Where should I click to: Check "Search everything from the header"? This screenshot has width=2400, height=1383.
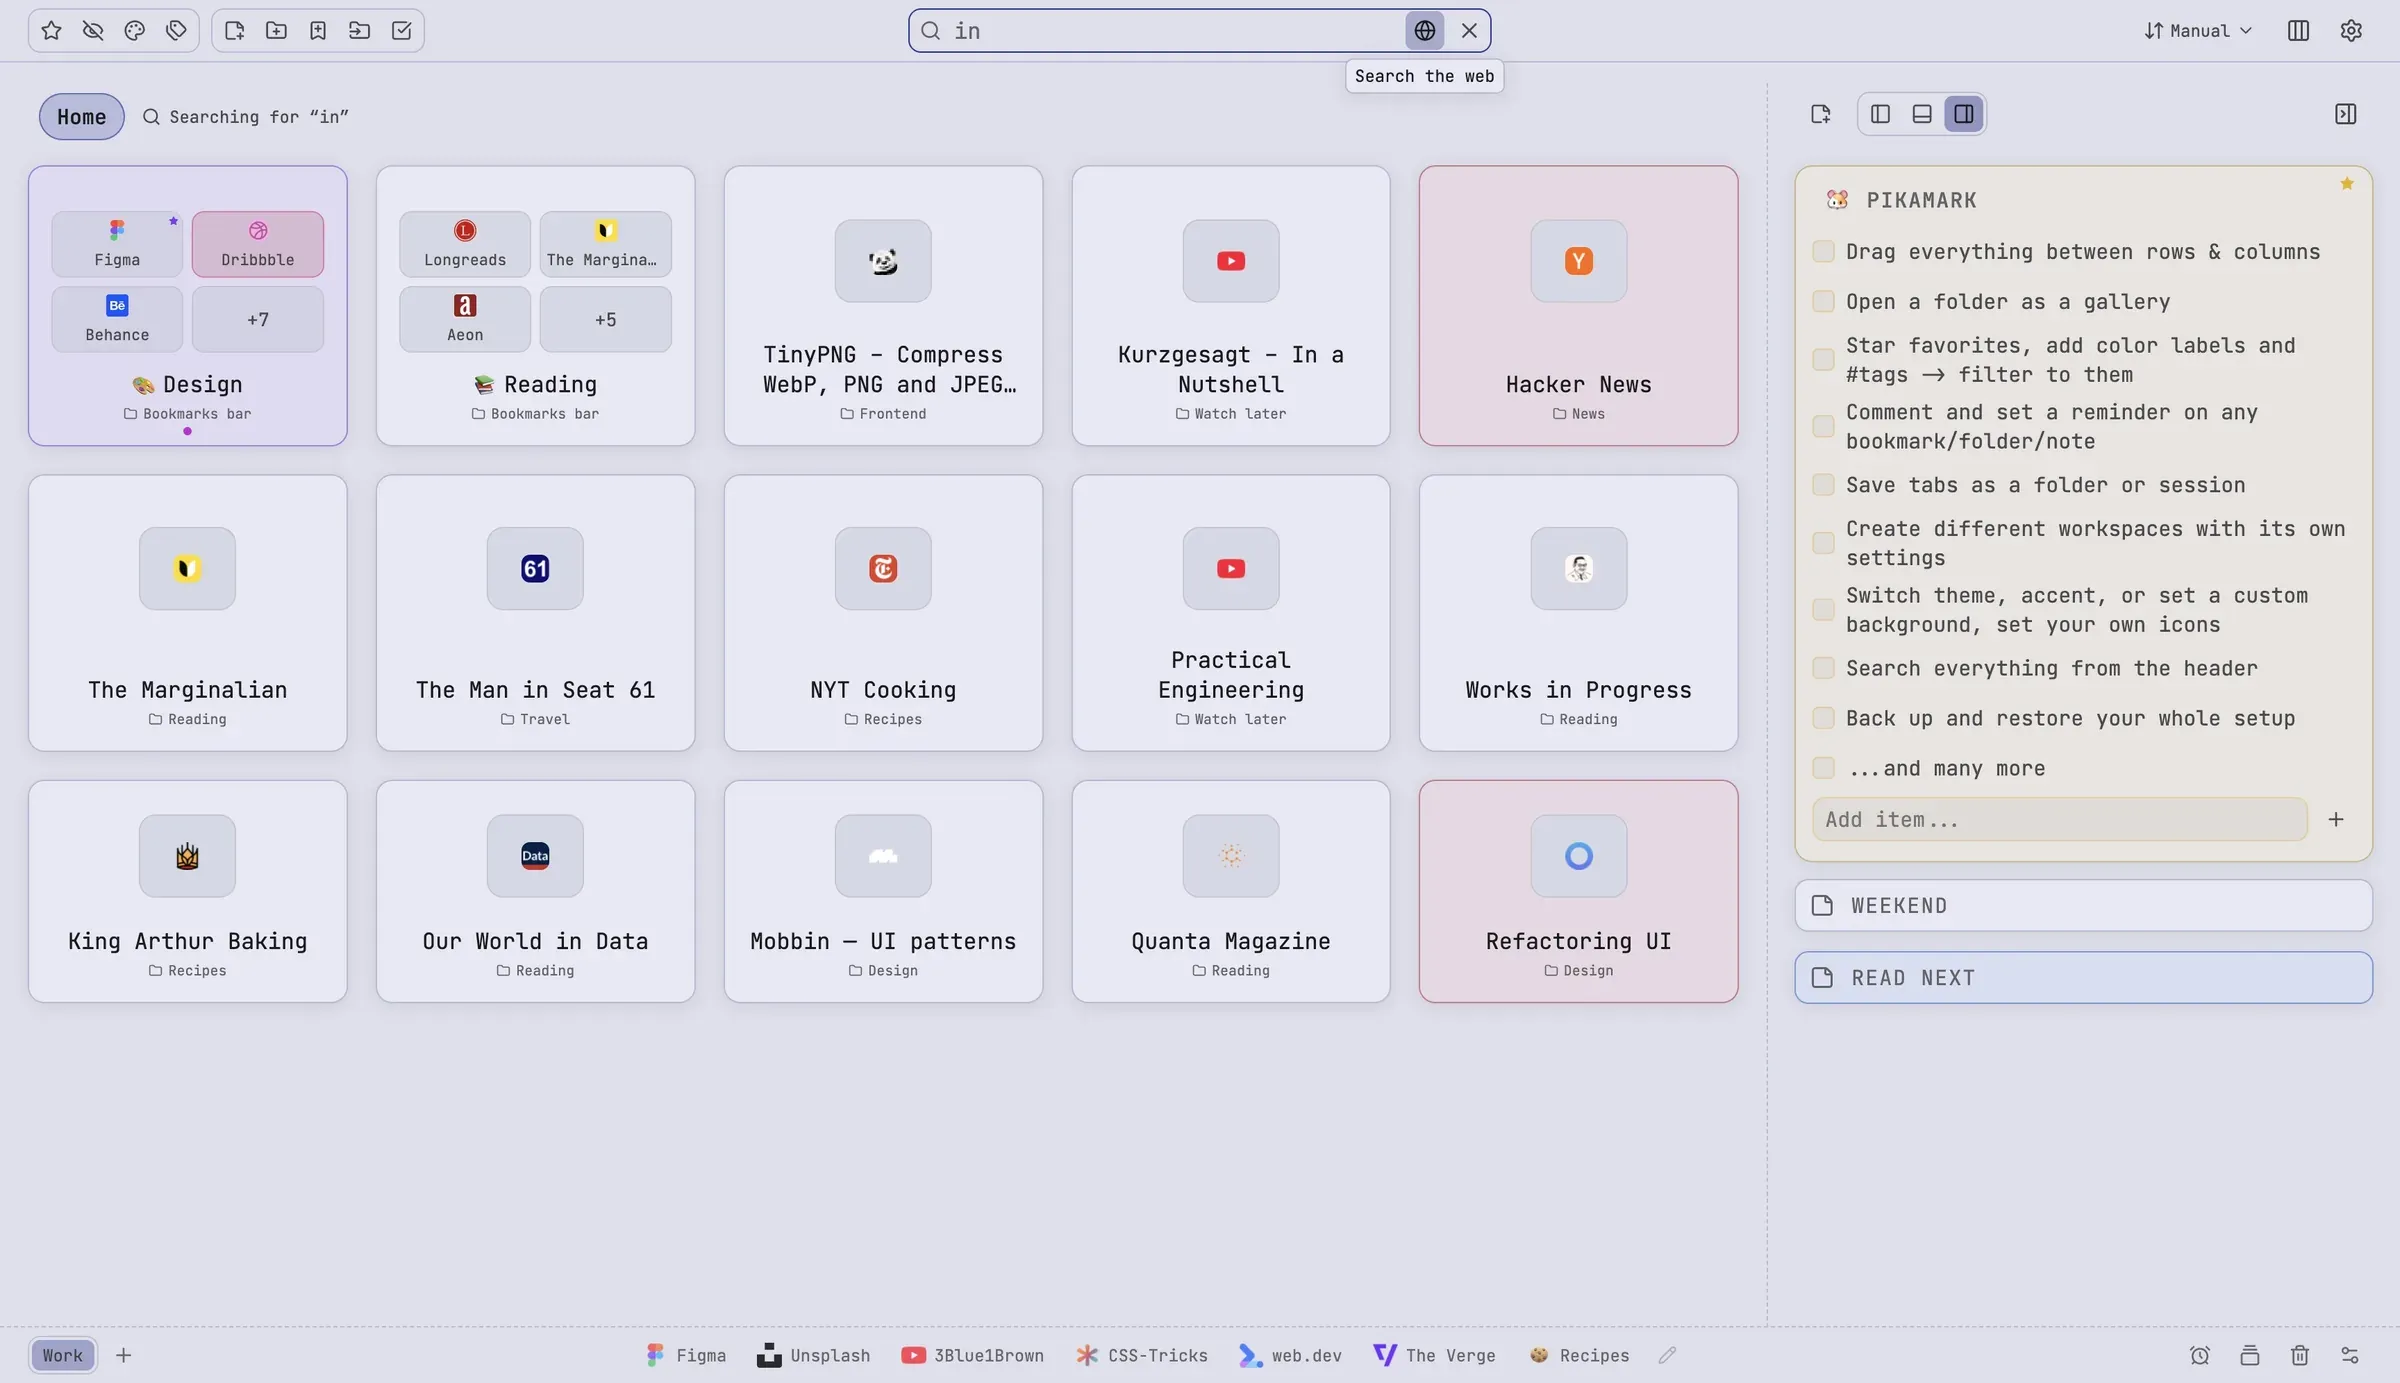coord(1824,668)
